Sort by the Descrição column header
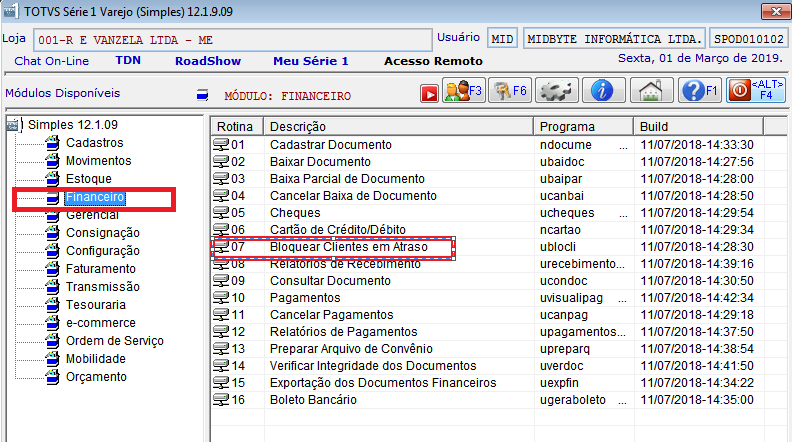The height and width of the screenshot is (442, 792). click(x=398, y=126)
